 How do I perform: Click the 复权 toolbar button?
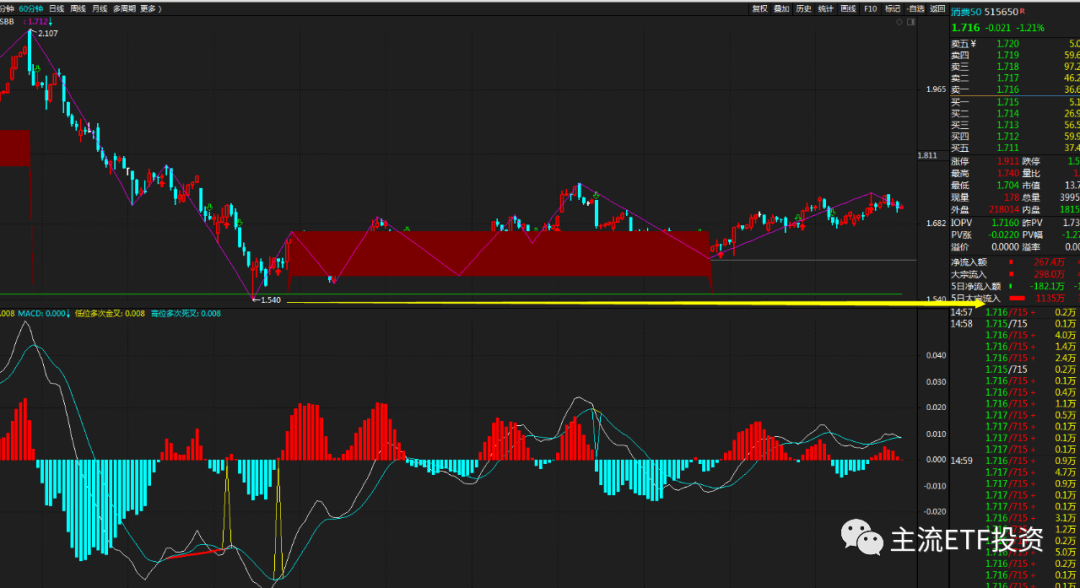[x=760, y=9]
